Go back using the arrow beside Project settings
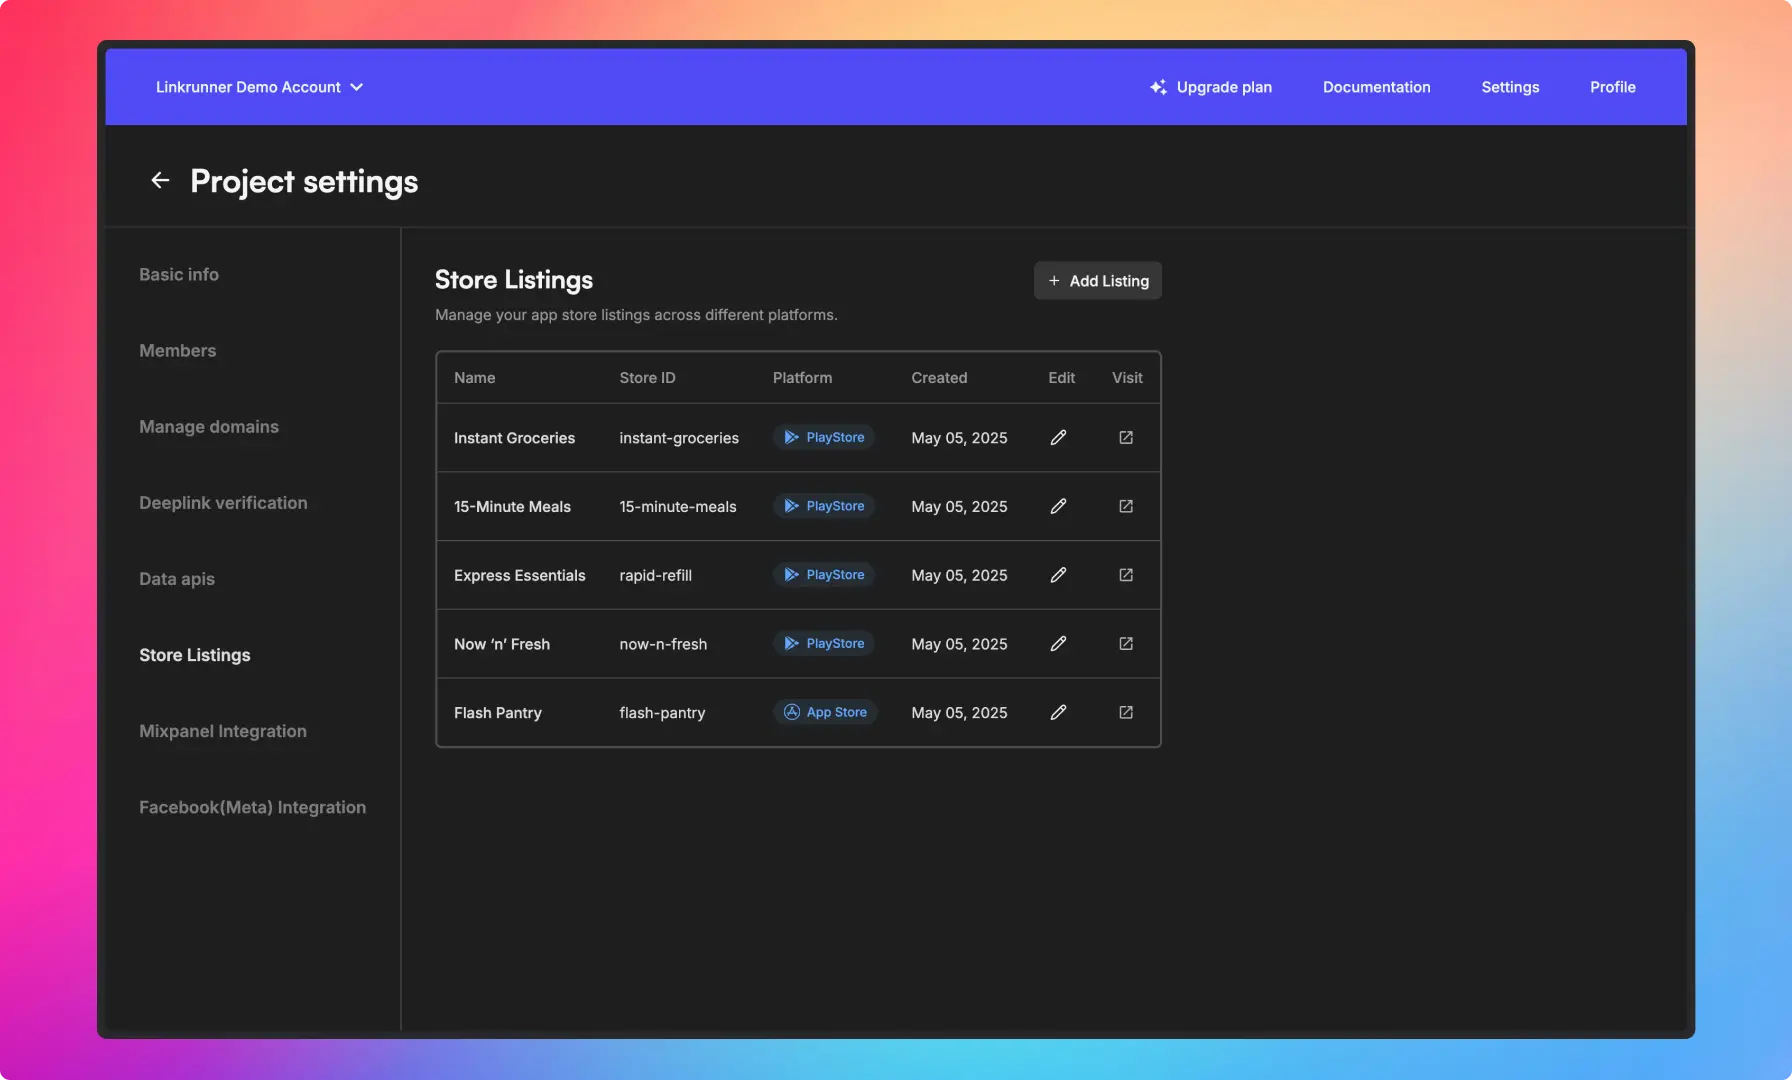Screen dimensions: 1792x1080 [x=160, y=180]
